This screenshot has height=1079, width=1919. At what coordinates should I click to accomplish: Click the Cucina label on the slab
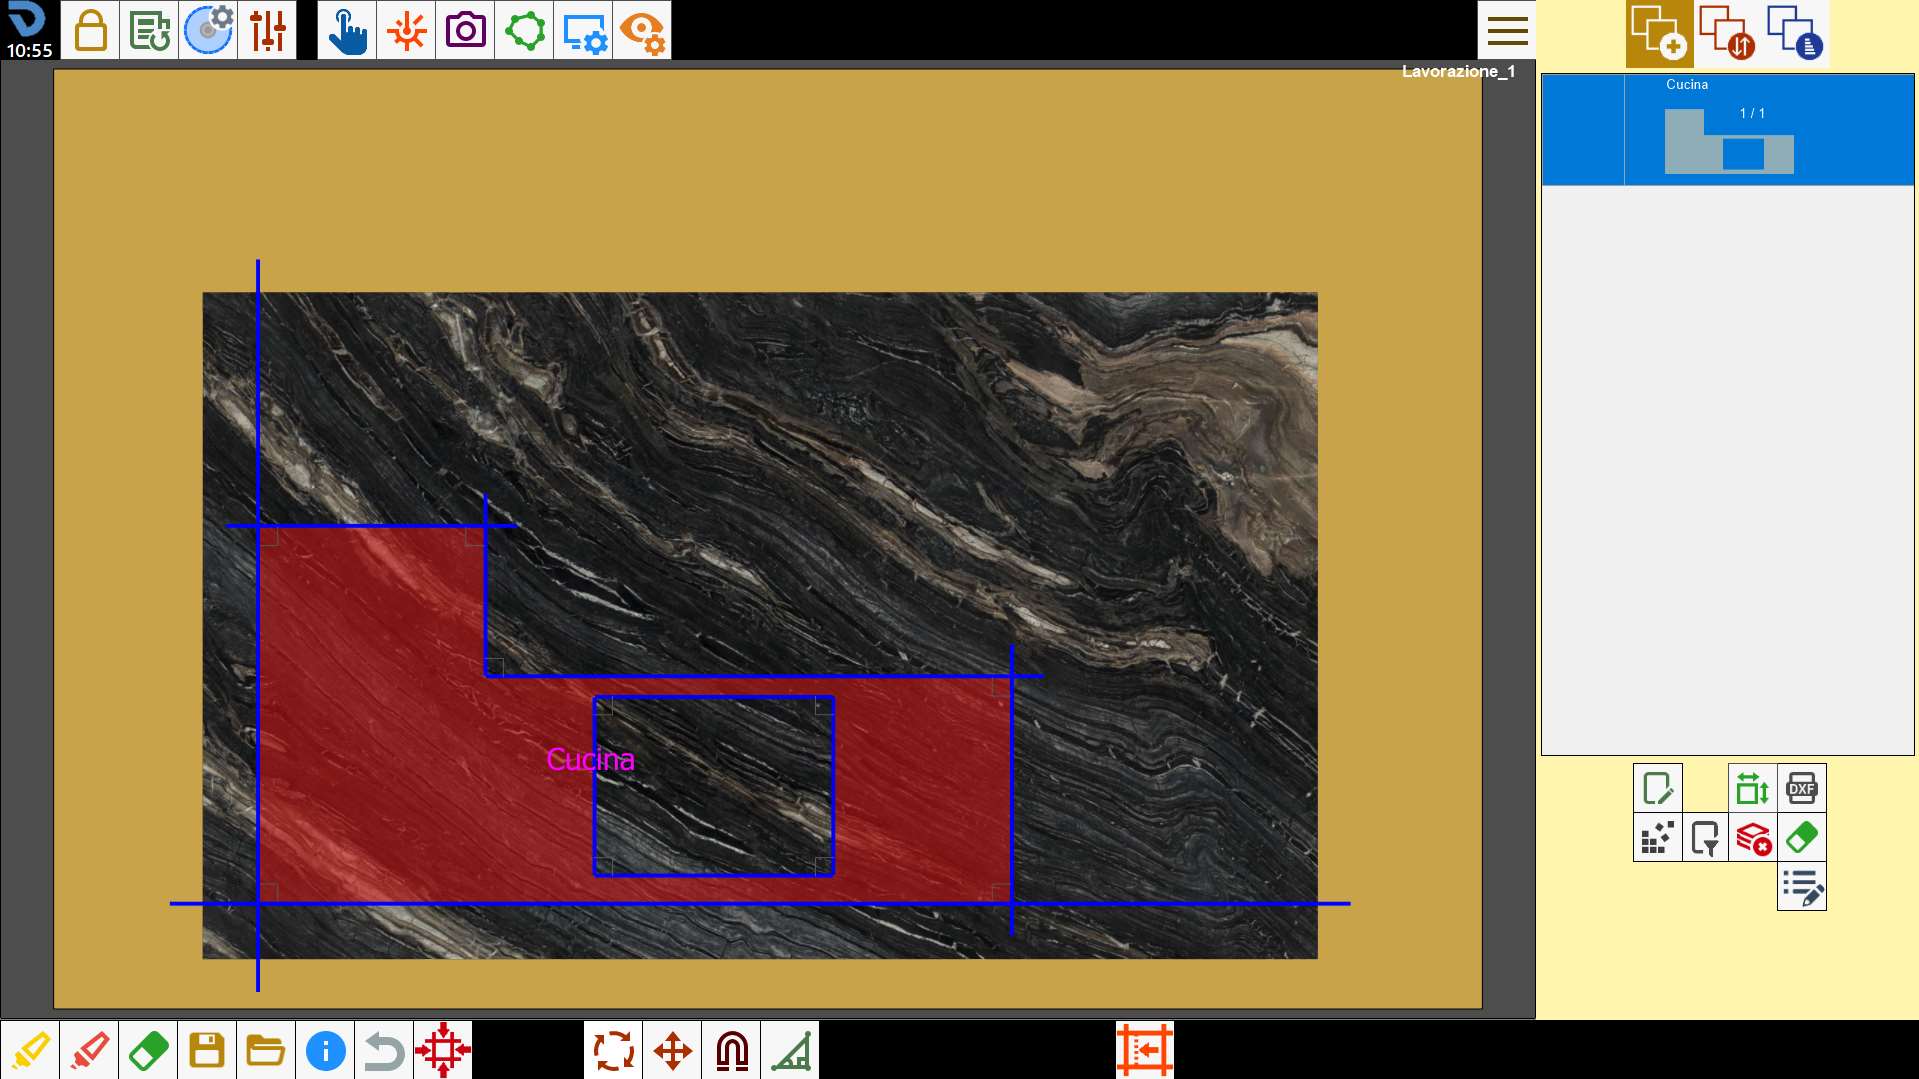pos(590,760)
